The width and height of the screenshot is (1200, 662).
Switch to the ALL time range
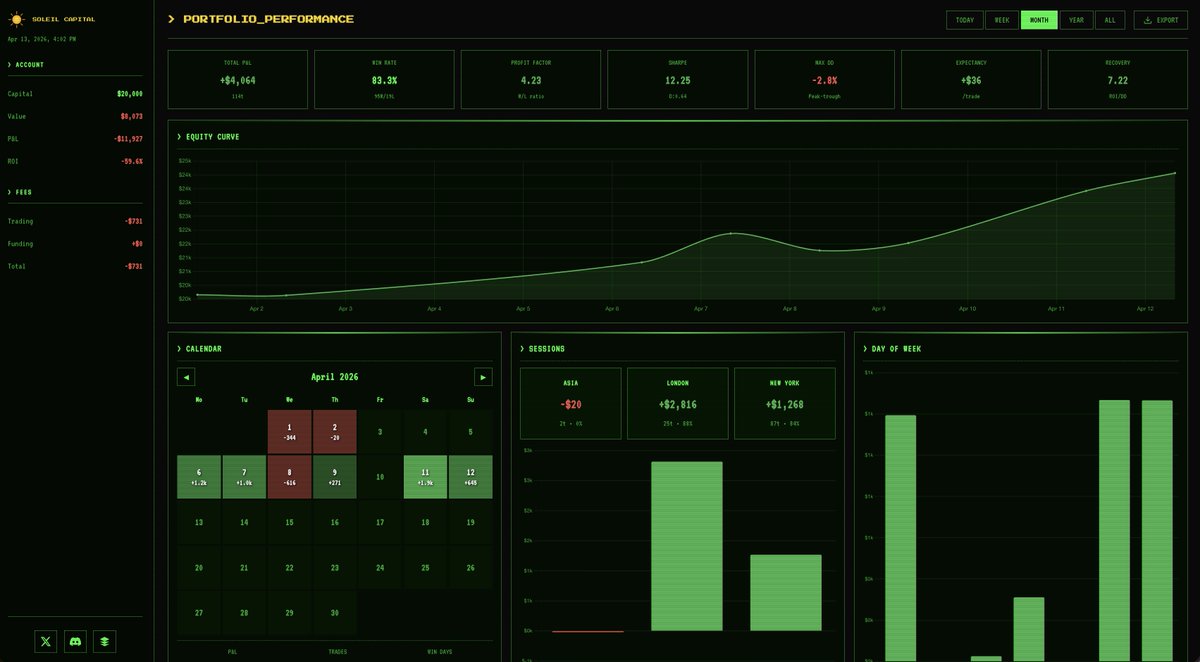click(x=1110, y=20)
